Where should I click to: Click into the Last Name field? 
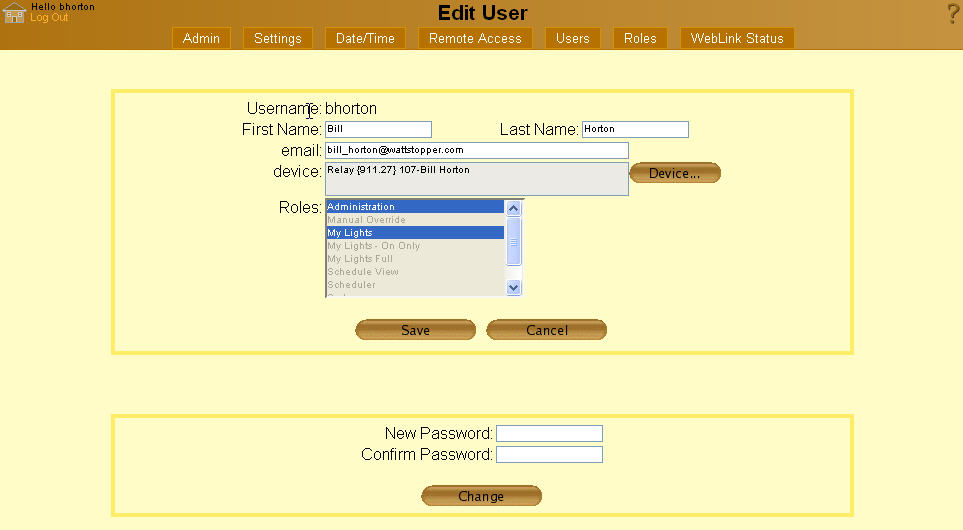point(635,129)
